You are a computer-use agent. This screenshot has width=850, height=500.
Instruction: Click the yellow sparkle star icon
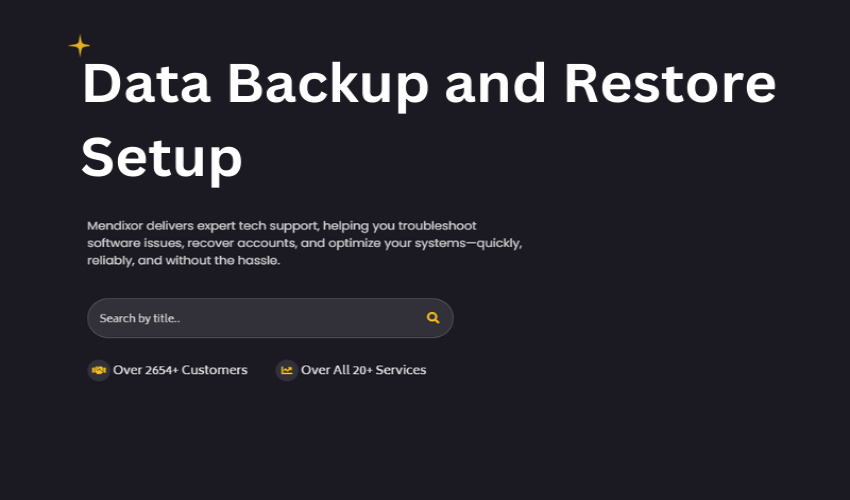click(x=80, y=46)
